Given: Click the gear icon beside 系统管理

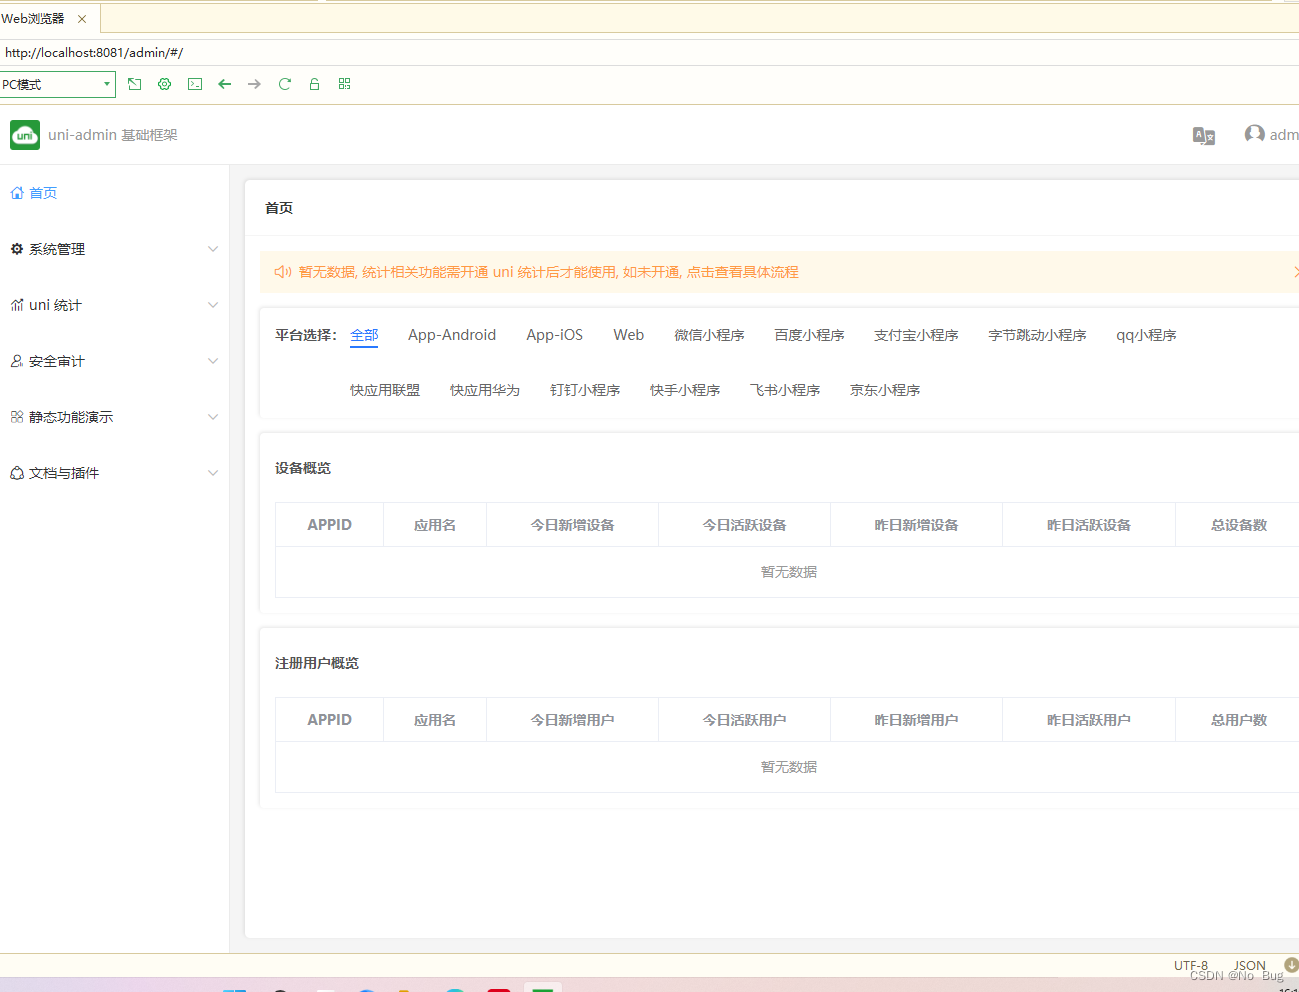Looking at the screenshot, I should pos(17,249).
